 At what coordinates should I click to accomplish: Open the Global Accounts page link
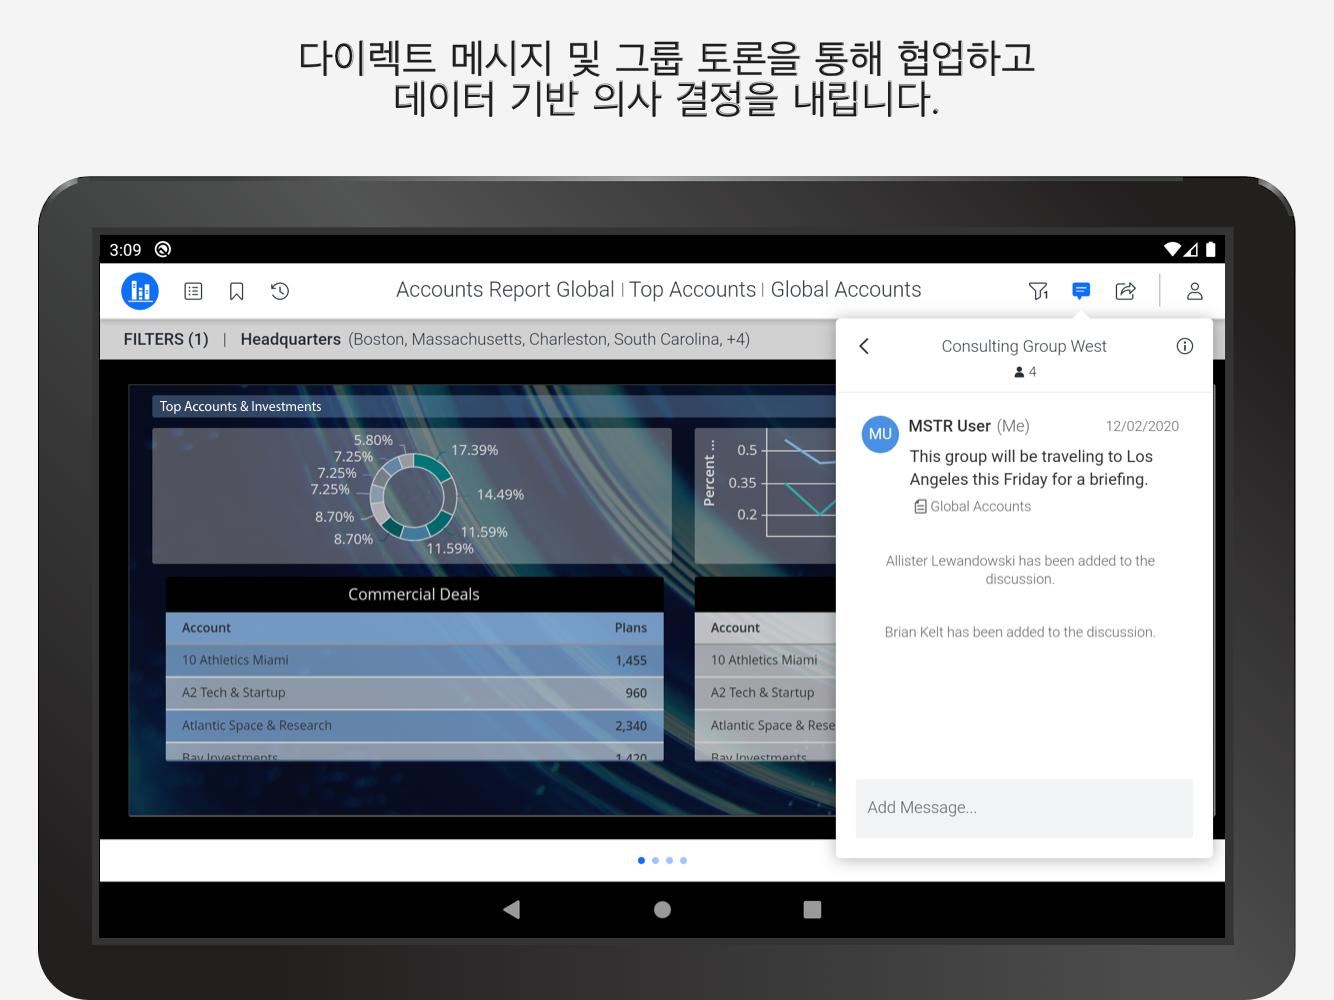[973, 507]
